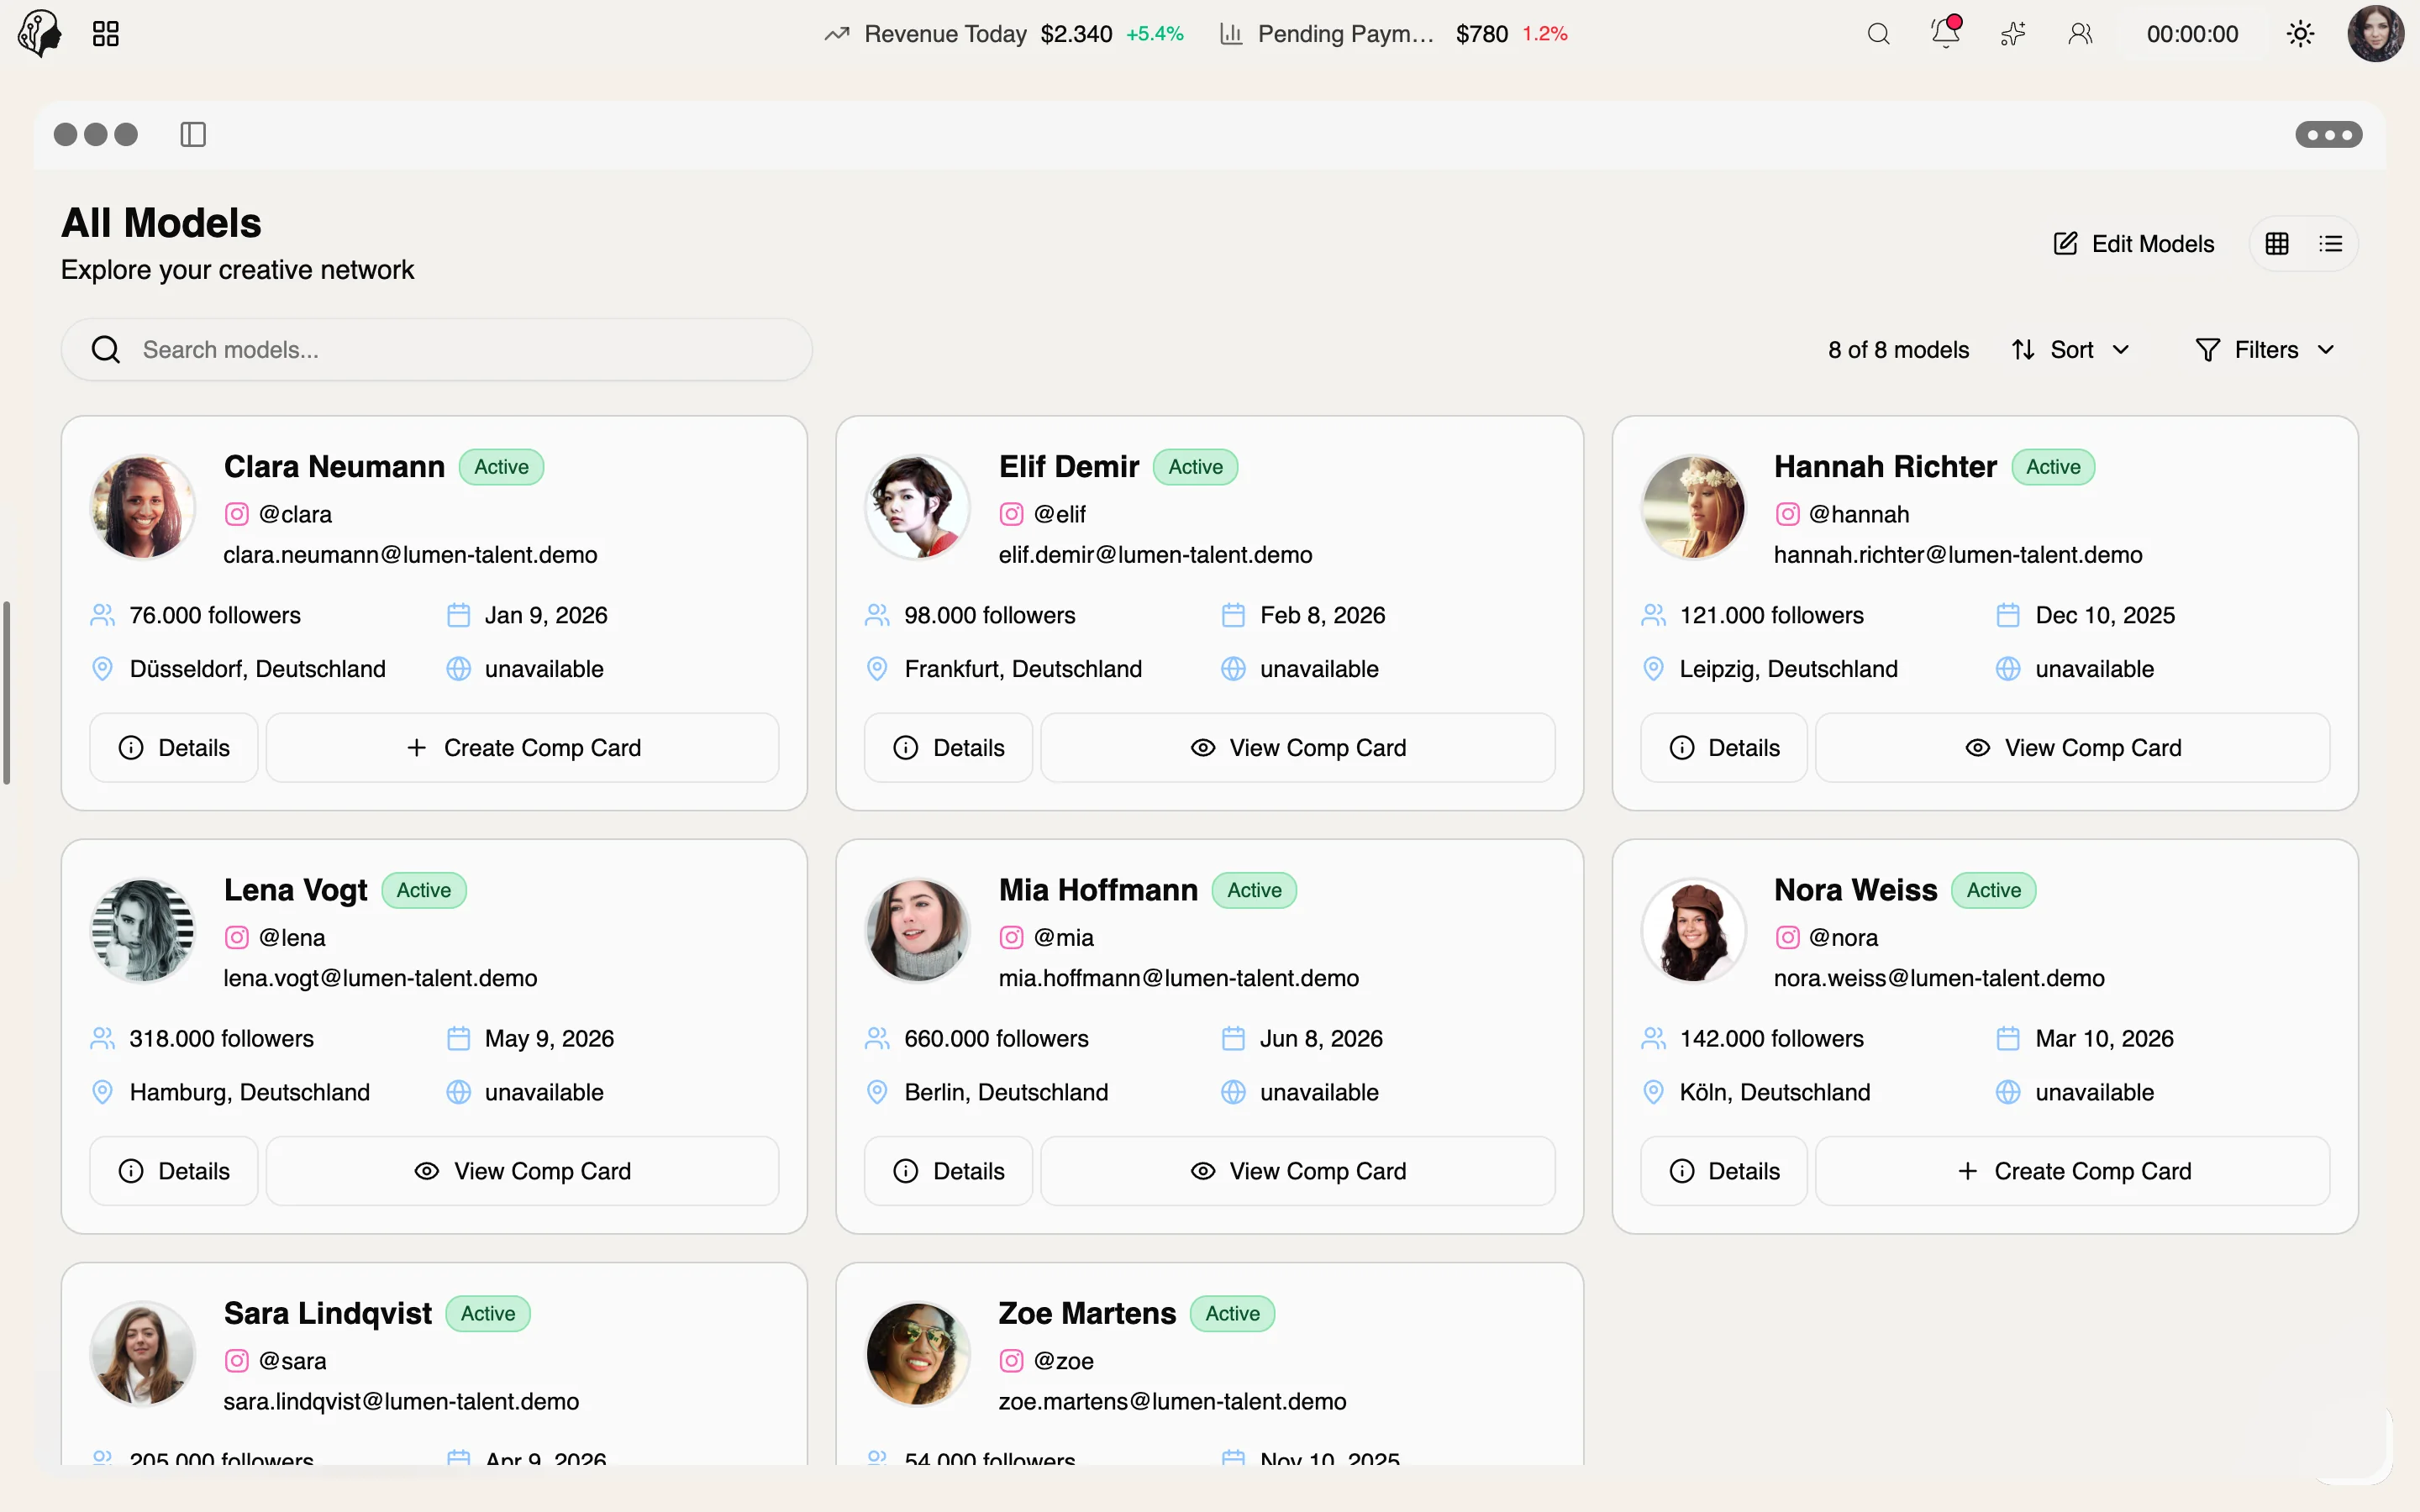2420x1512 pixels.
Task: Click the globe icon on Lena Vogt's card
Action: pos(458,1092)
